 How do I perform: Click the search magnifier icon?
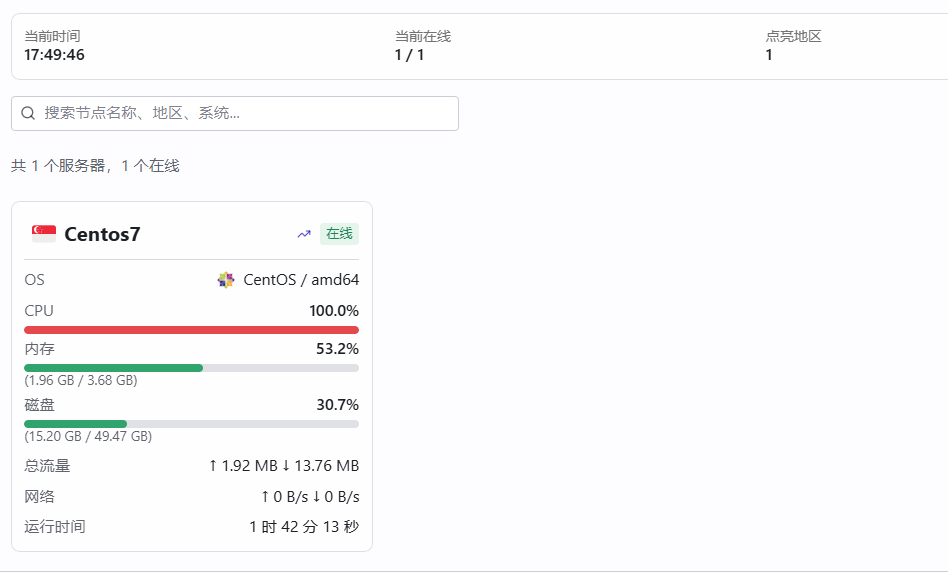tap(28, 114)
